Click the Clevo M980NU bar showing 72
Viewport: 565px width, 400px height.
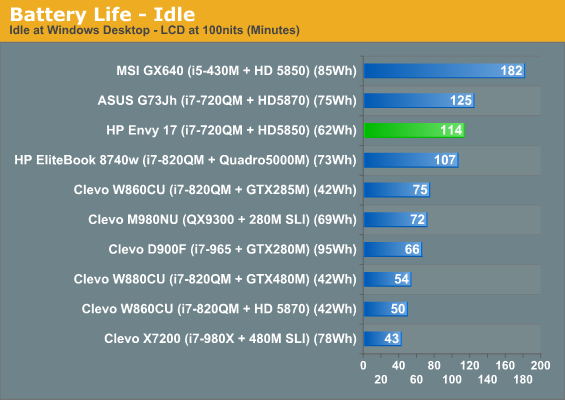[x=396, y=219]
